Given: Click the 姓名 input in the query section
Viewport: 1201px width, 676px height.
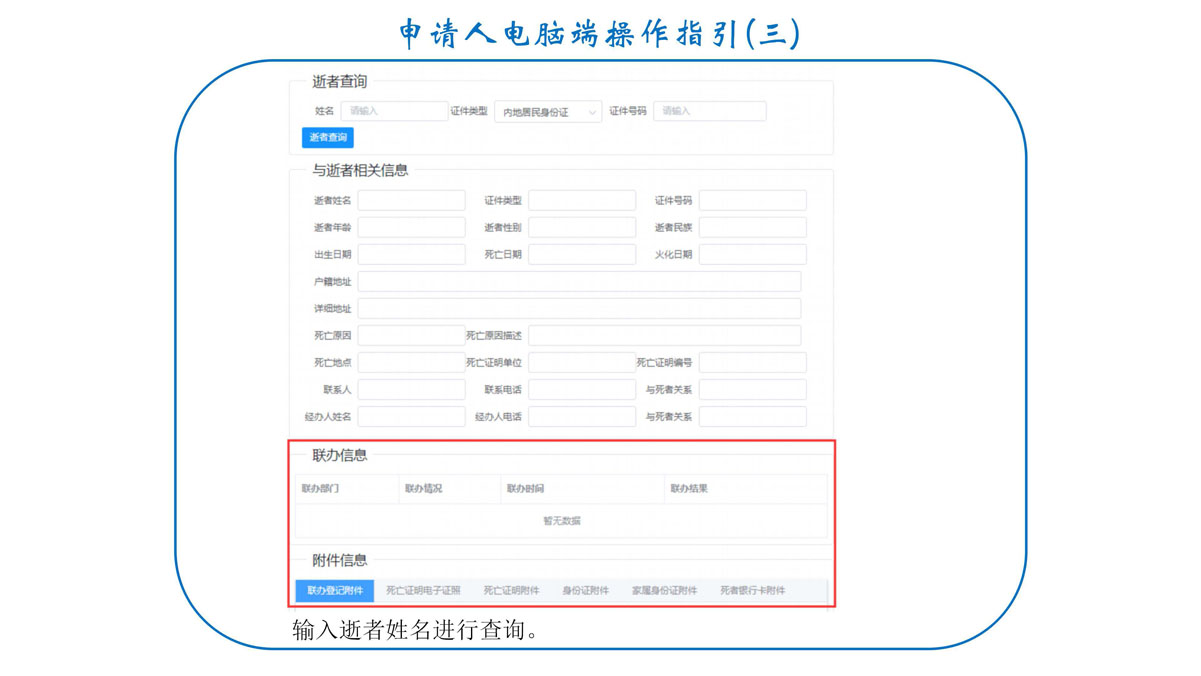Looking at the screenshot, I should tap(394, 111).
